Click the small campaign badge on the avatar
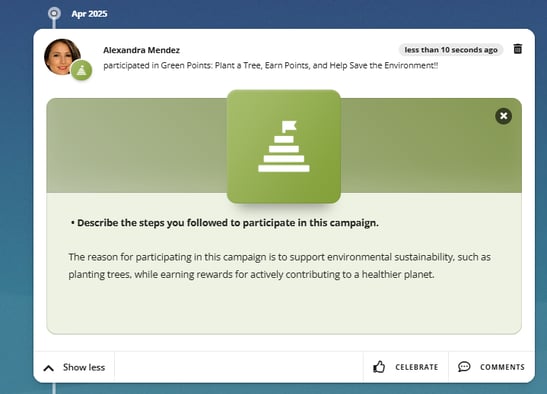Screen dimensions: 547x394 (x=82, y=70)
